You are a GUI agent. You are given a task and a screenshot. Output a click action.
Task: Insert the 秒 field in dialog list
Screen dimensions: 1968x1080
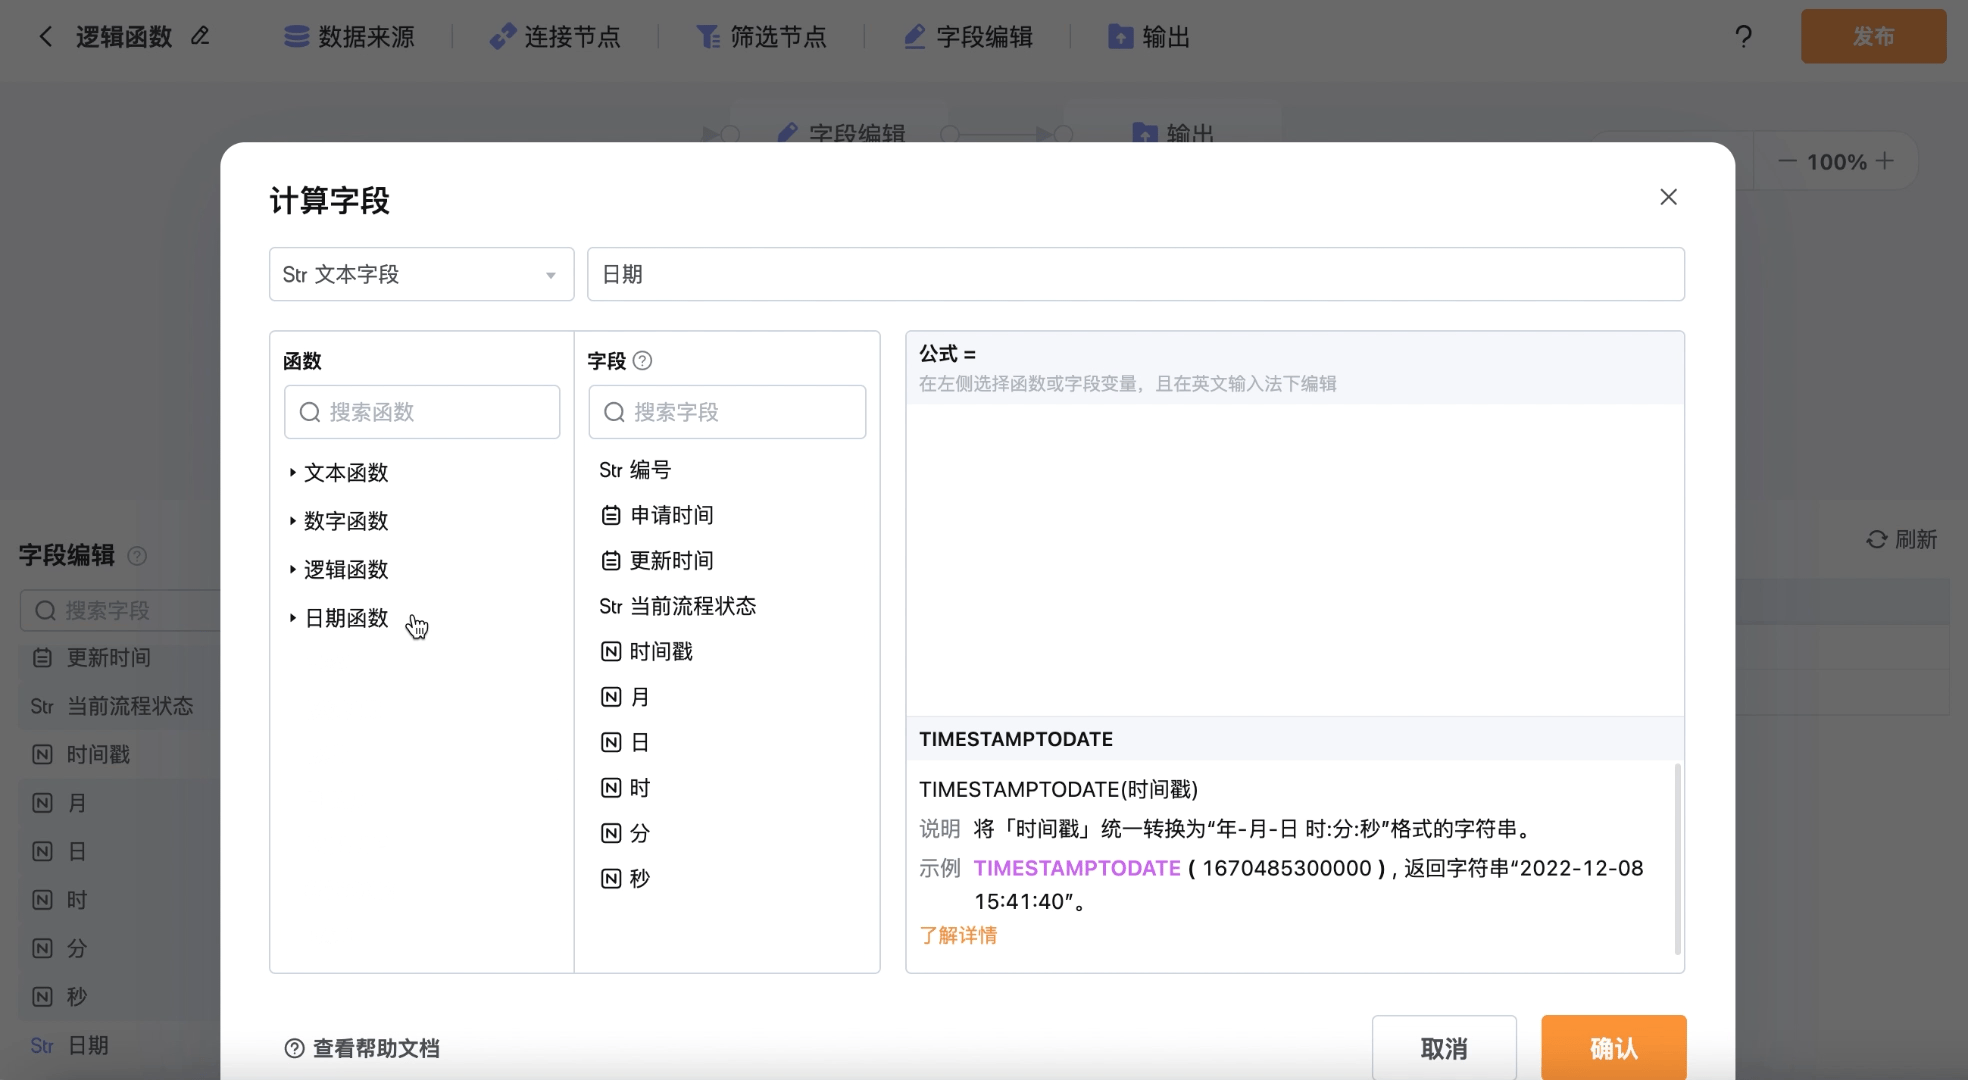[x=625, y=878]
